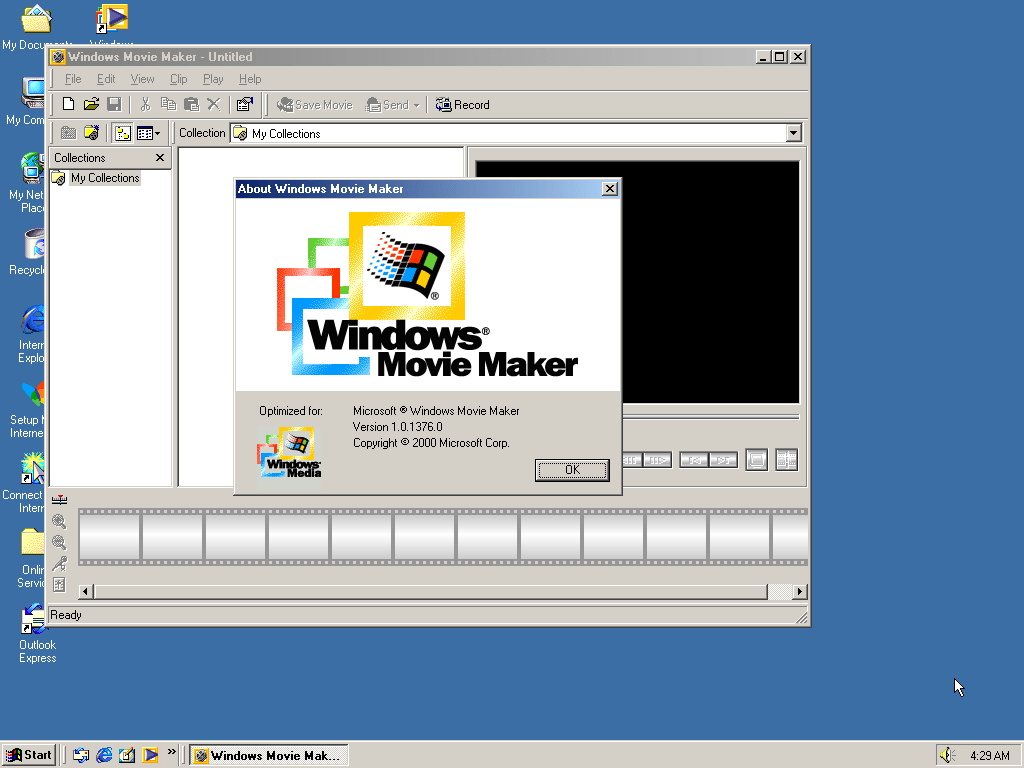The height and width of the screenshot is (768, 1024).
Task: Click the storyboard's right scroll arrow
Action: click(x=799, y=592)
